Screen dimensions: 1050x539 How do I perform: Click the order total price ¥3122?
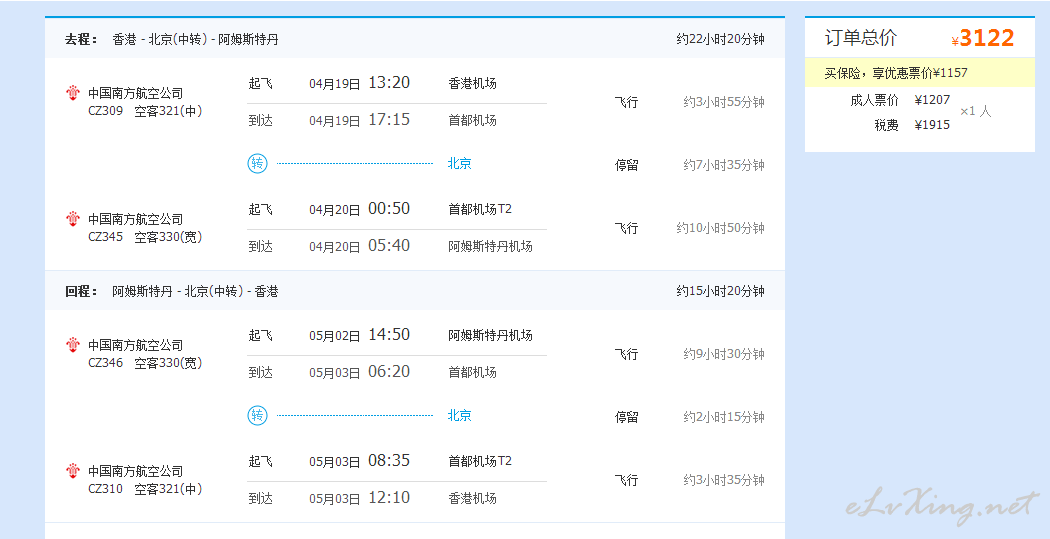pos(982,39)
